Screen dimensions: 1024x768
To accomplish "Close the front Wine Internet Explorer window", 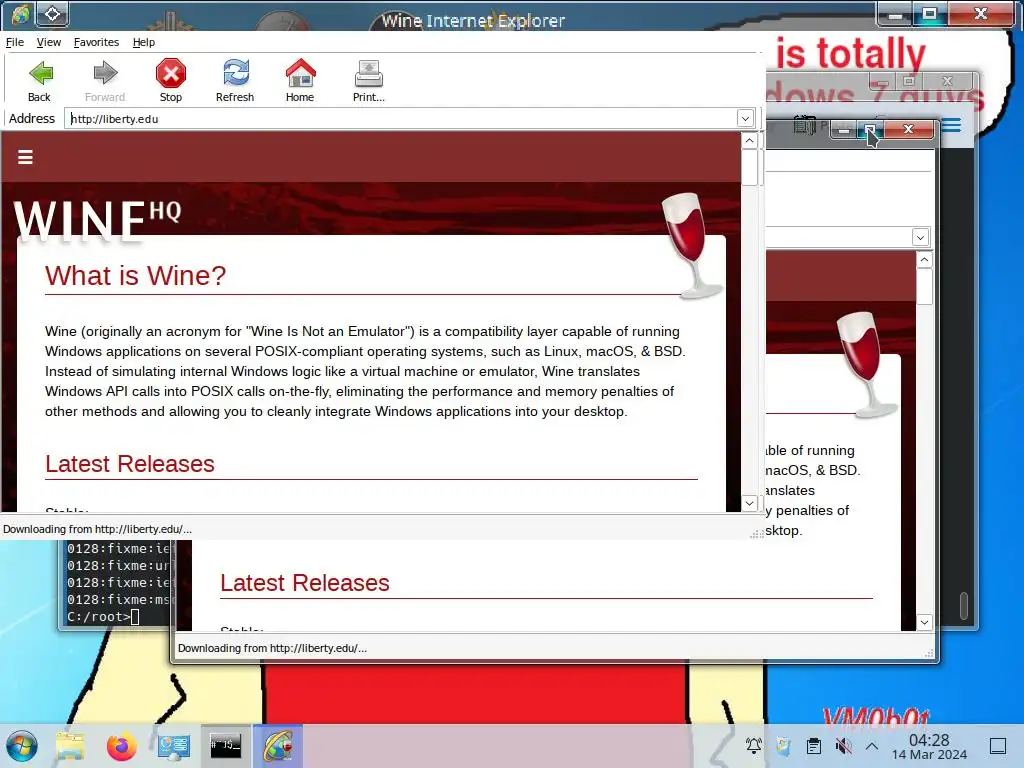I will 980,14.
